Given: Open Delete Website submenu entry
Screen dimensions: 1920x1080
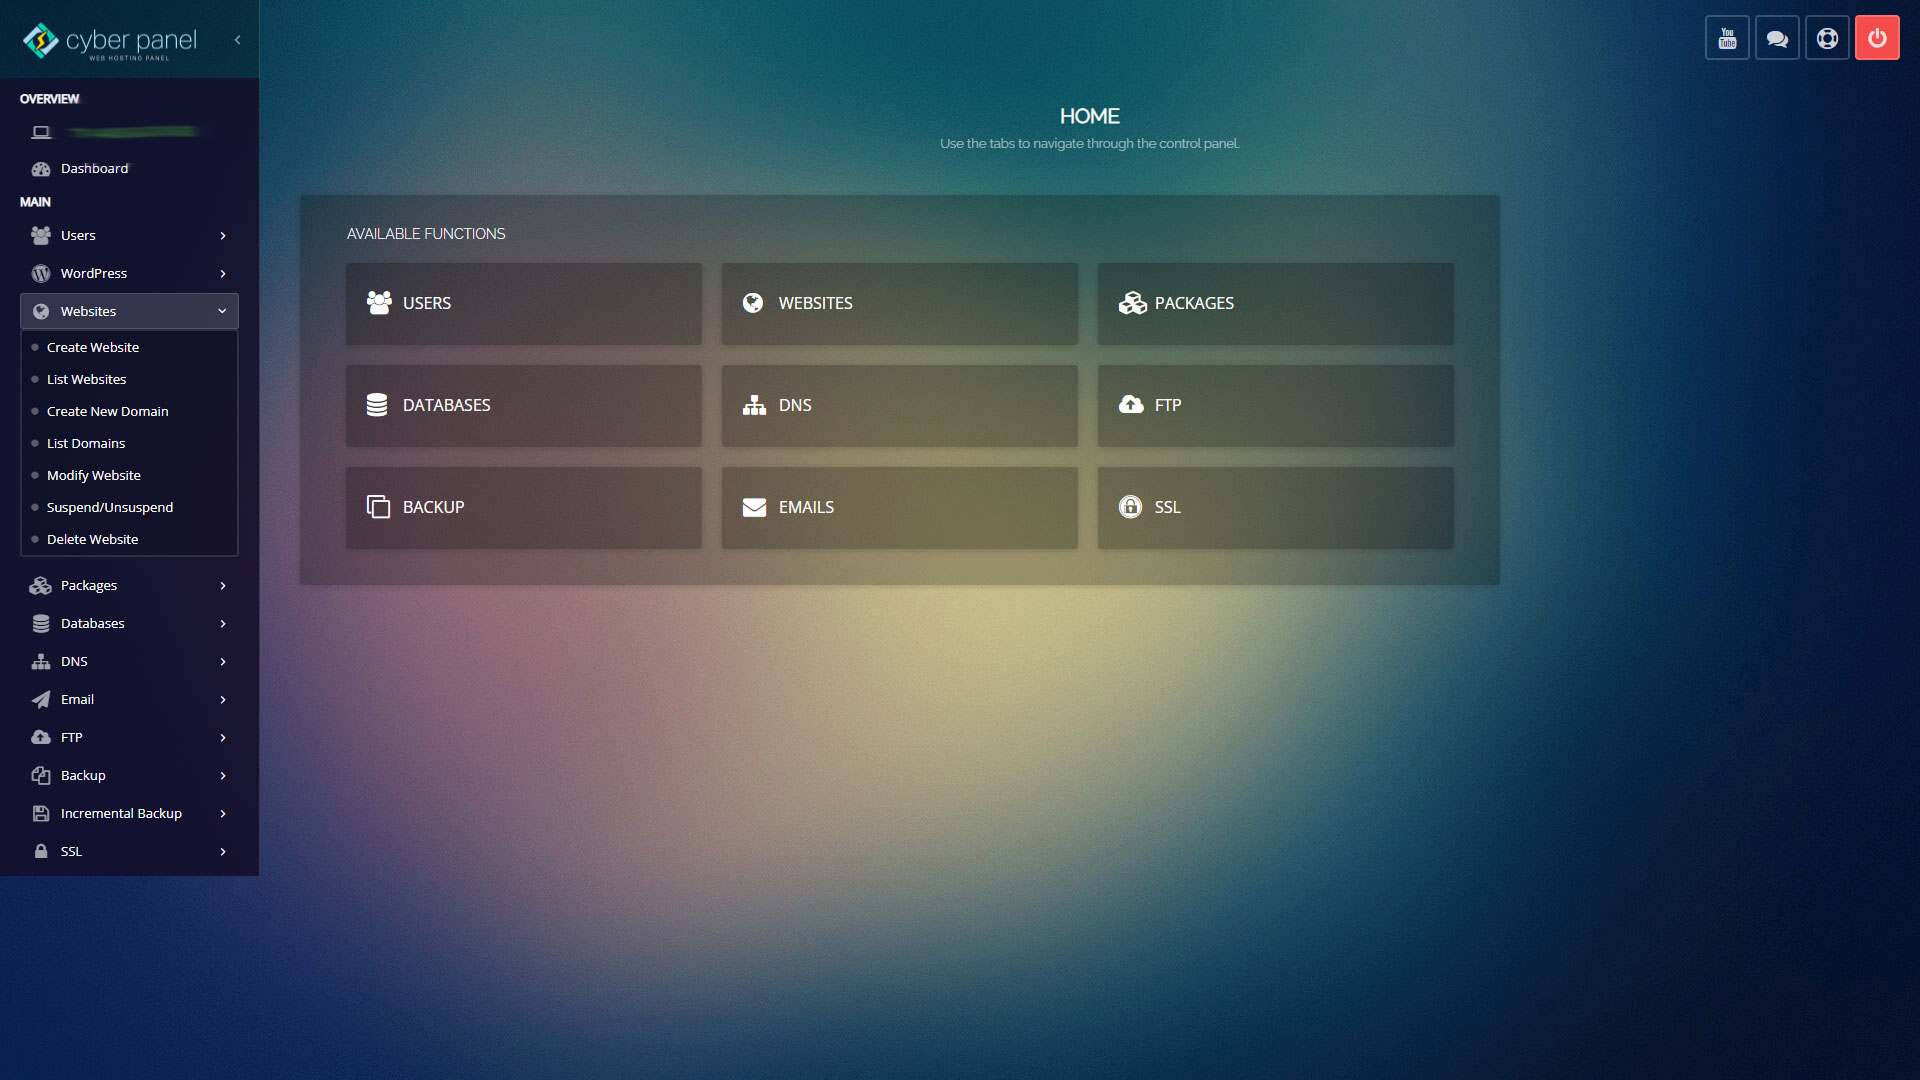Looking at the screenshot, I should click(x=92, y=539).
